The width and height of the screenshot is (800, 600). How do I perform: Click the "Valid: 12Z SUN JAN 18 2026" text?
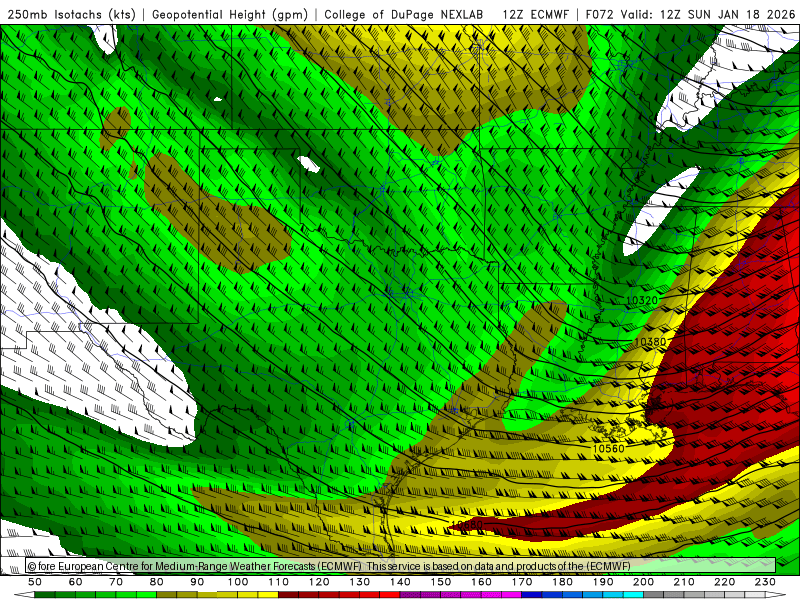point(708,15)
